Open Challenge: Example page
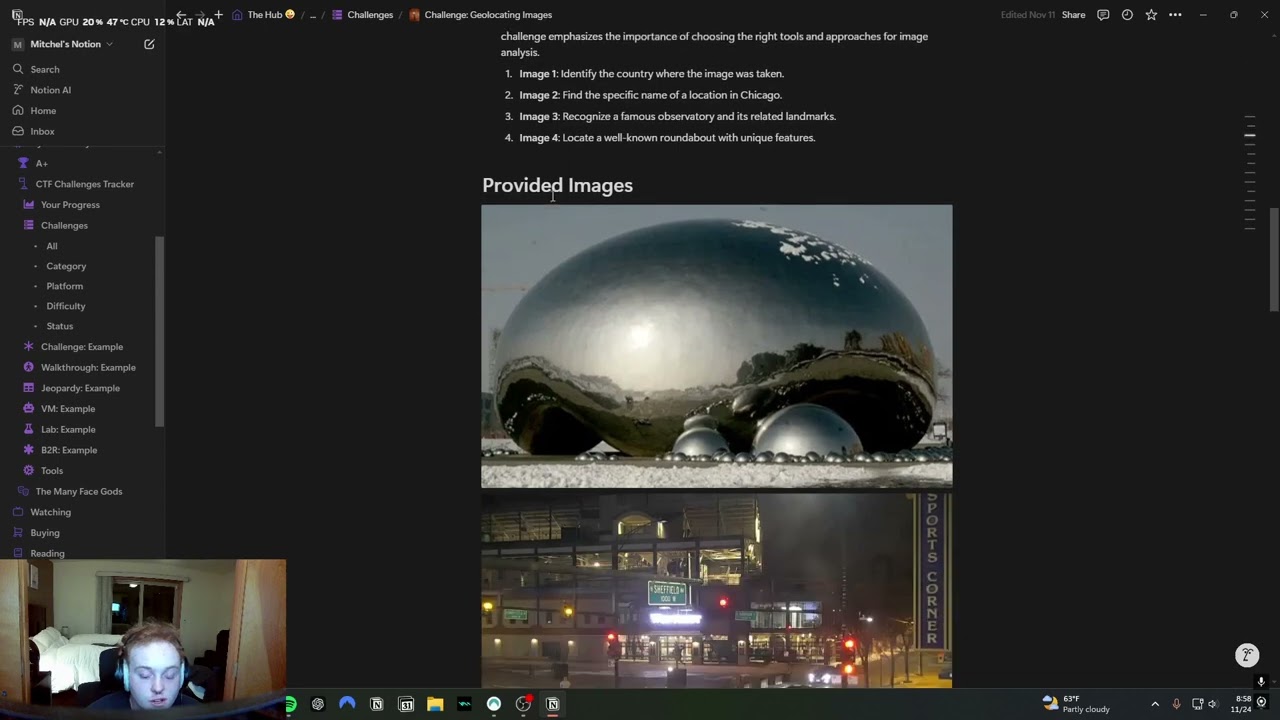This screenshot has height=720, width=1280. click(x=82, y=347)
